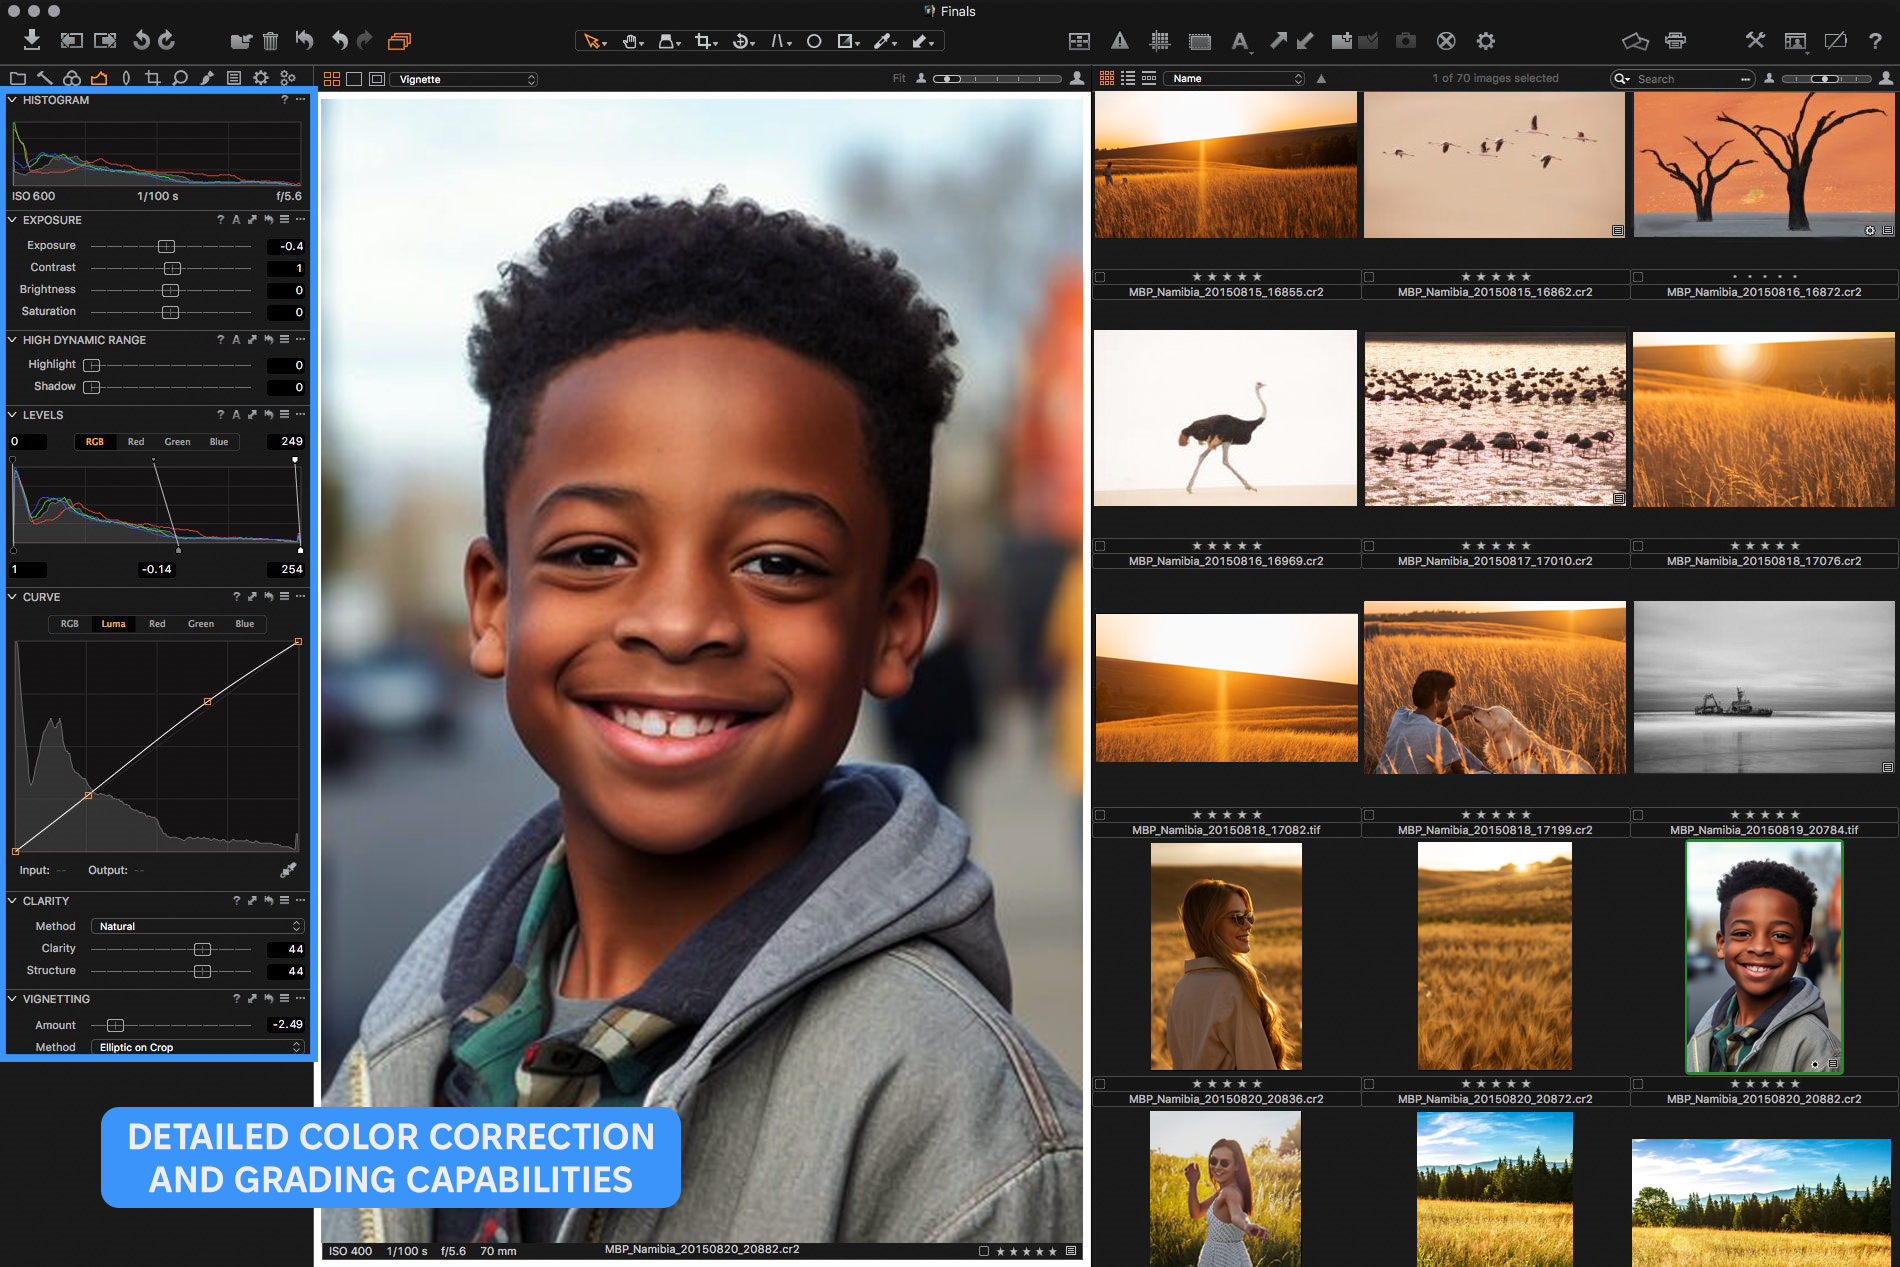Switch browser to list view
Screen dimensions: 1900x1267
1128,78
